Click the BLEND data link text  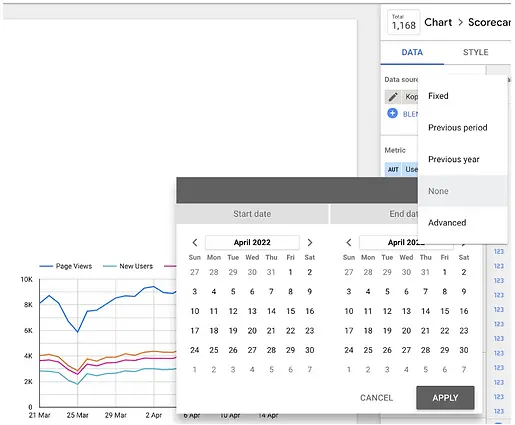pyautogui.click(x=410, y=114)
